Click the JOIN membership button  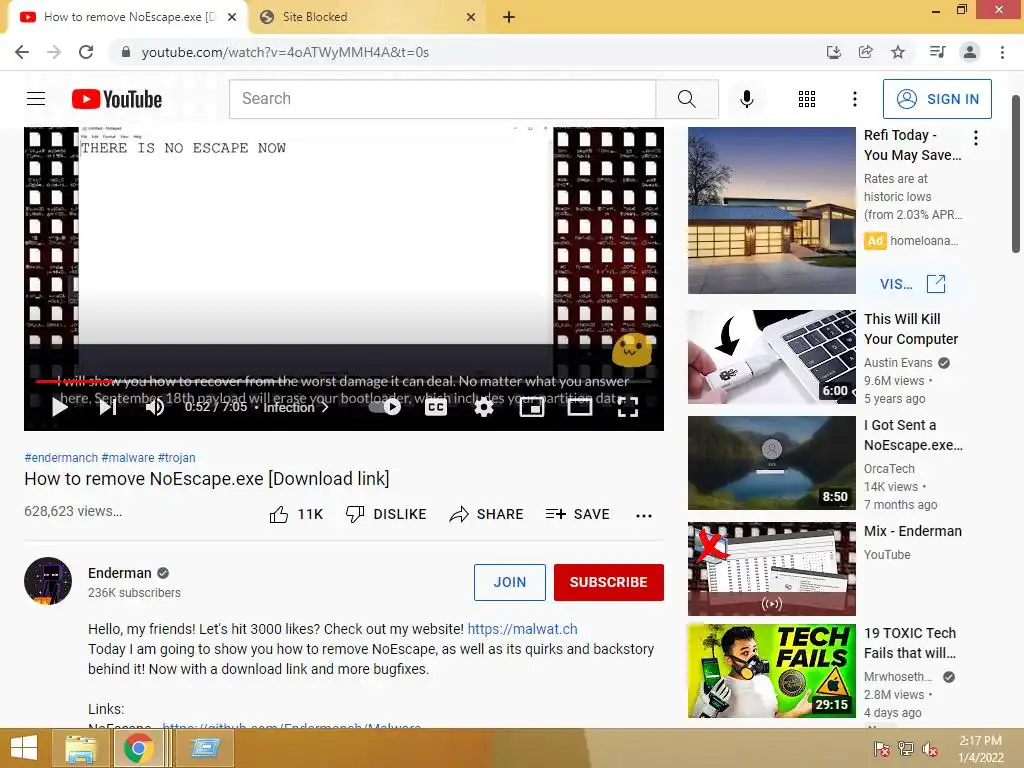[509, 582]
